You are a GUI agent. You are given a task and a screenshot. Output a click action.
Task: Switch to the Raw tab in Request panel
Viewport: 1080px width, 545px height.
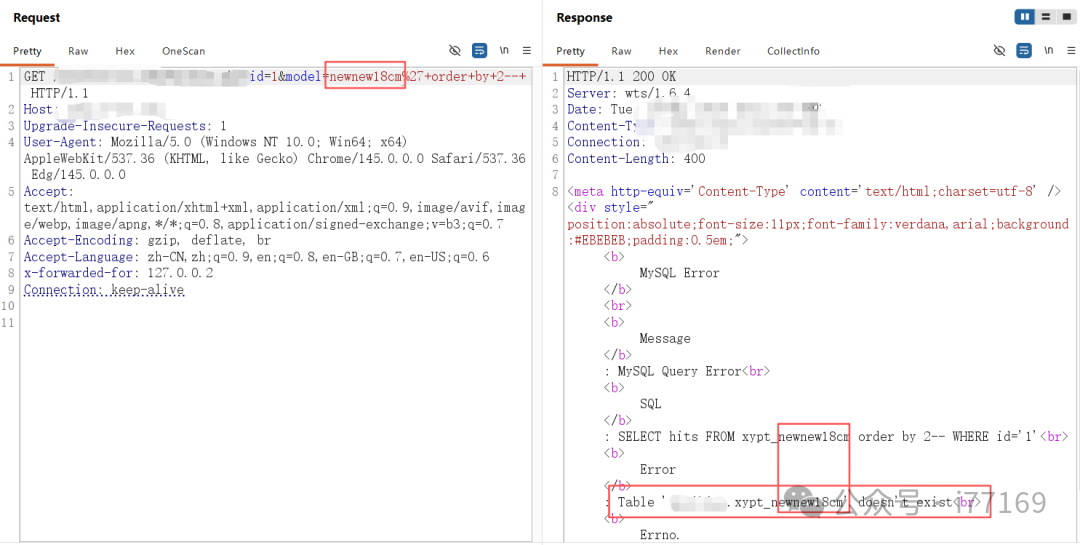coord(78,51)
